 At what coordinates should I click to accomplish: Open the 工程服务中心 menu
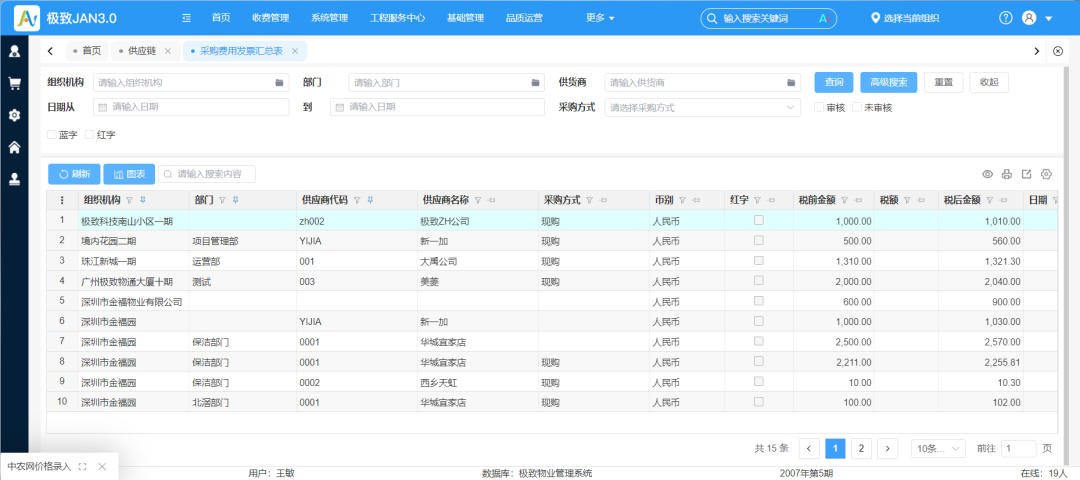tap(397, 18)
